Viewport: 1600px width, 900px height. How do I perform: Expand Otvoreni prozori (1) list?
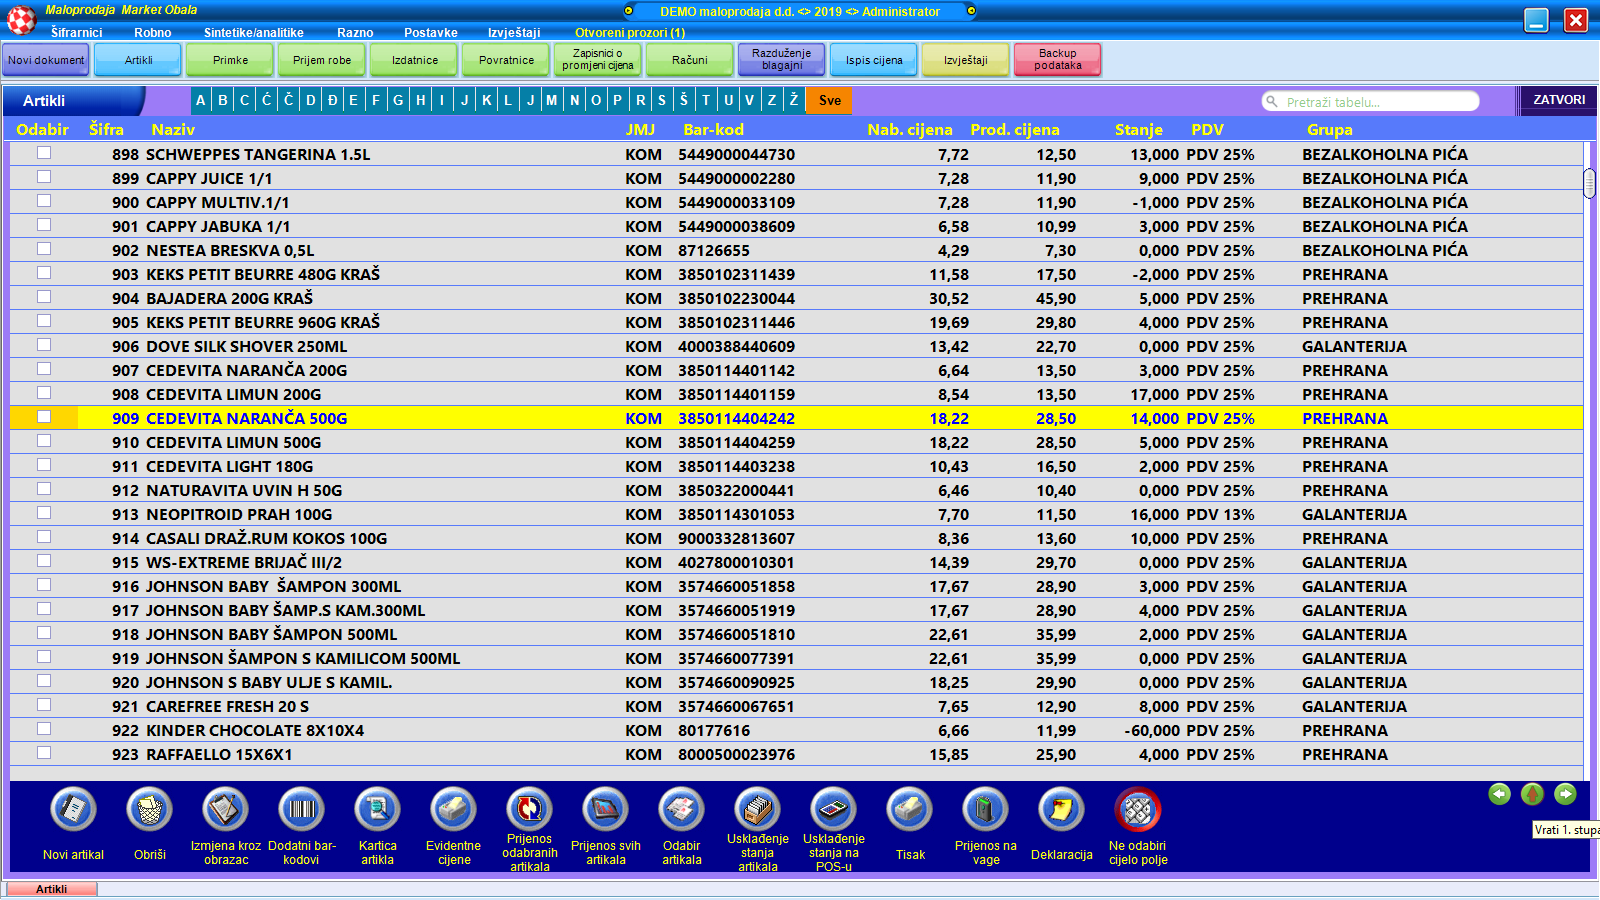(630, 33)
